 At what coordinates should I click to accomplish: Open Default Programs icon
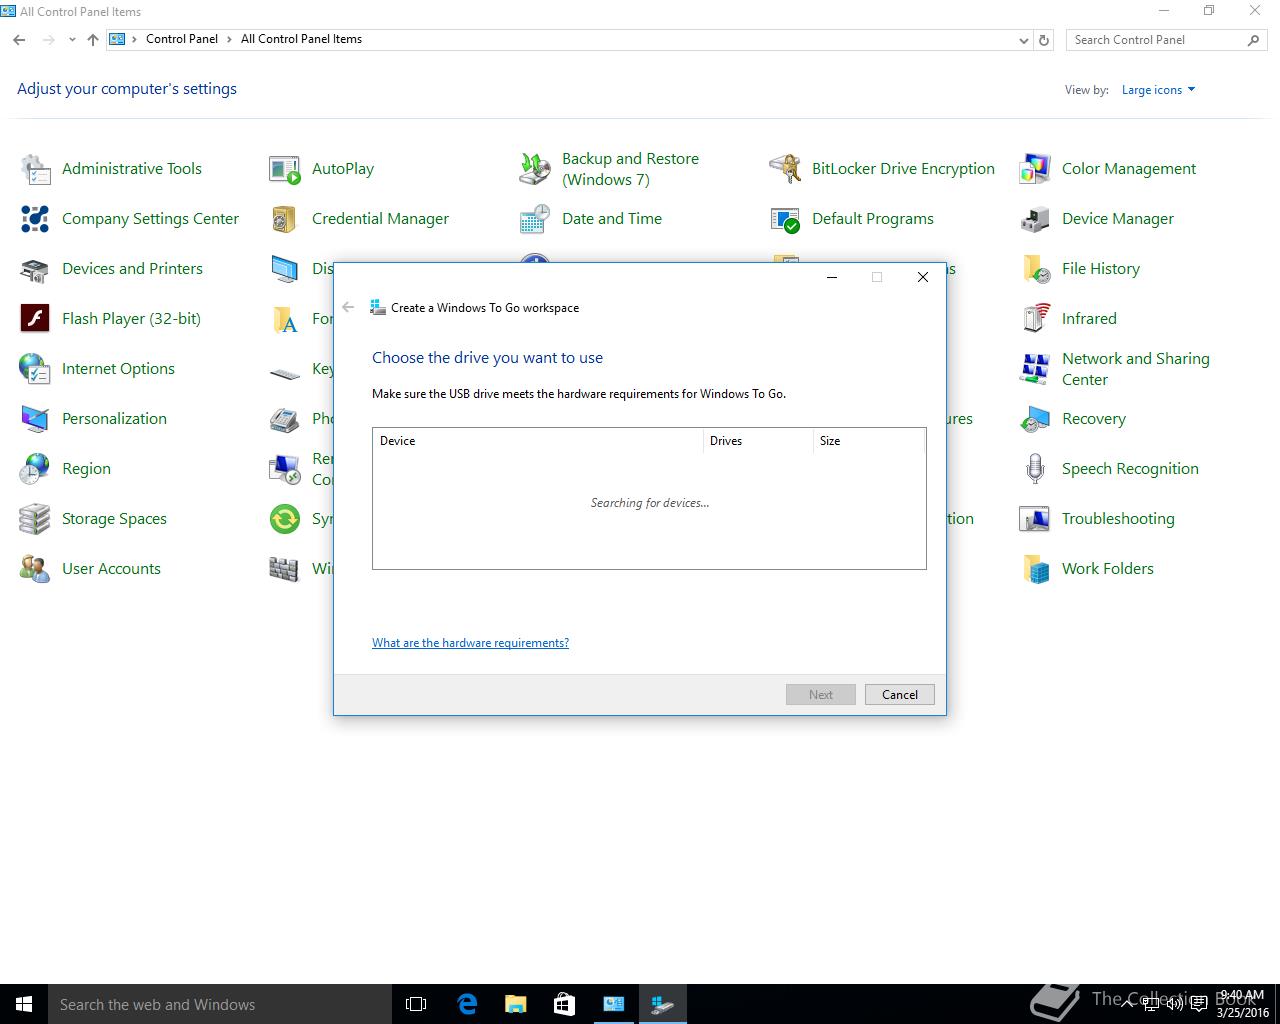point(785,219)
